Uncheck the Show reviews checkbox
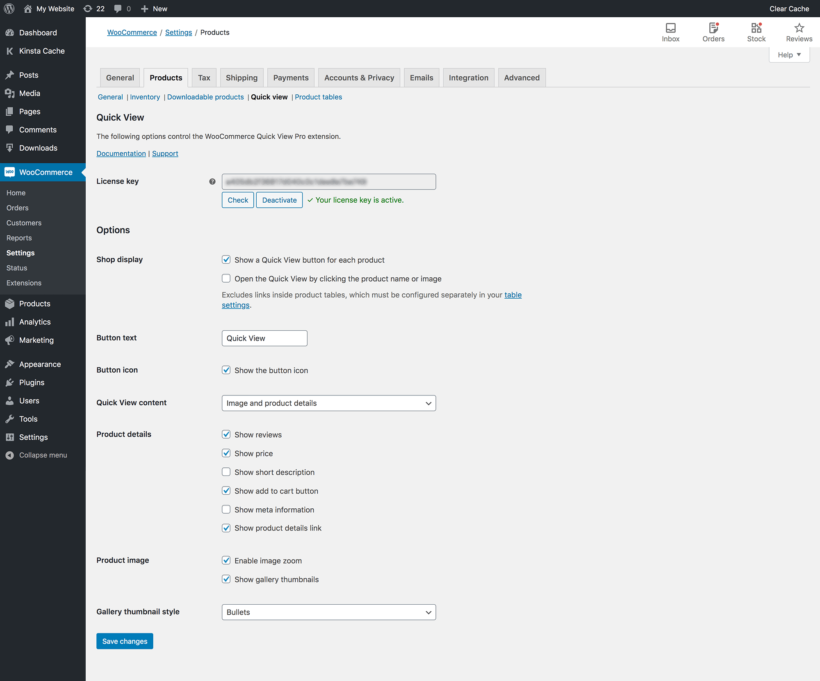Image resolution: width=820 pixels, height=681 pixels. tap(226, 434)
